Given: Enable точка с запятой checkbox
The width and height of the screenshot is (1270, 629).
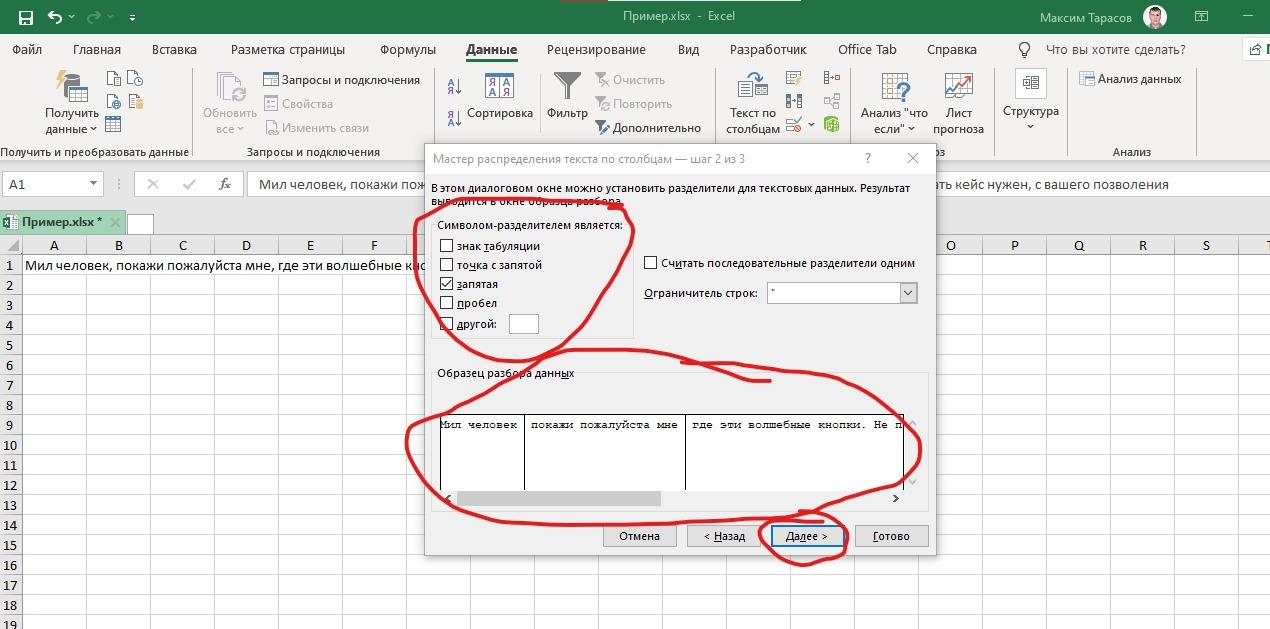Looking at the screenshot, I should click(x=447, y=265).
